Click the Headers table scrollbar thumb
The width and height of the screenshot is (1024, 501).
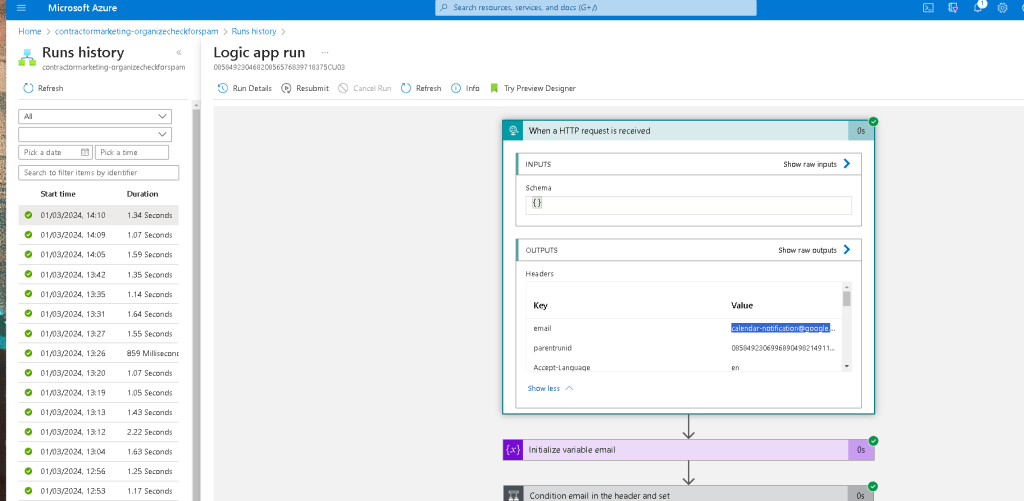tap(846, 299)
